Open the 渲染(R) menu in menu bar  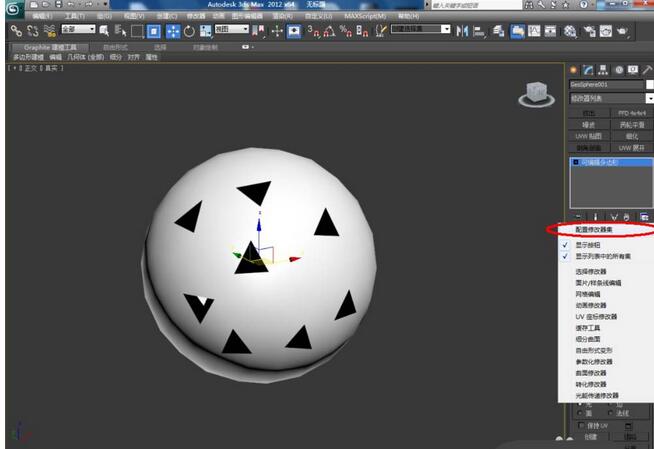(x=281, y=17)
